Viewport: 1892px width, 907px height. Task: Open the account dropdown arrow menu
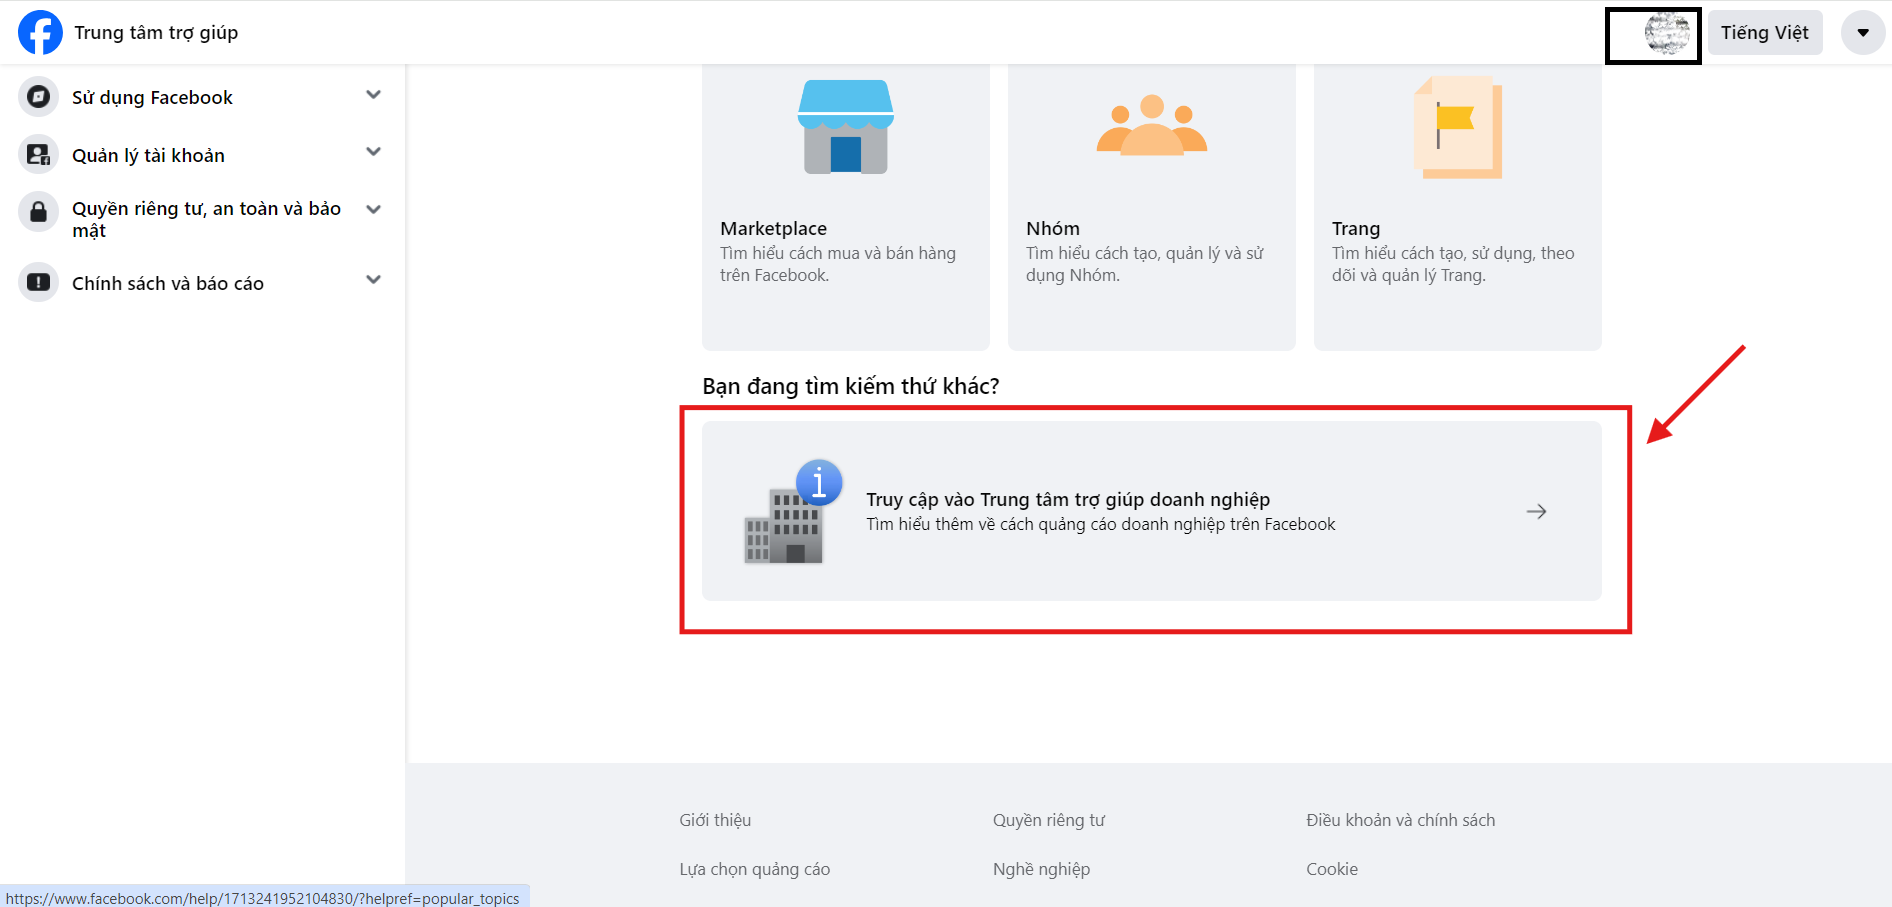tap(1863, 33)
